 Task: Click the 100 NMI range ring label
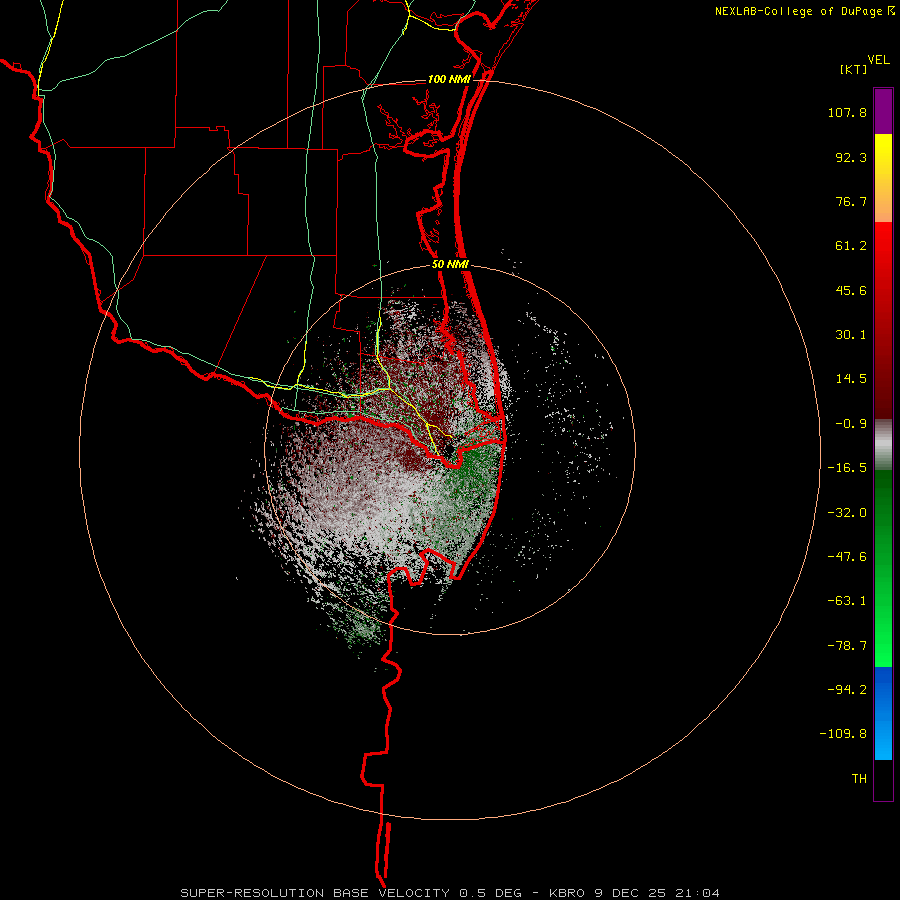point(449,79)
